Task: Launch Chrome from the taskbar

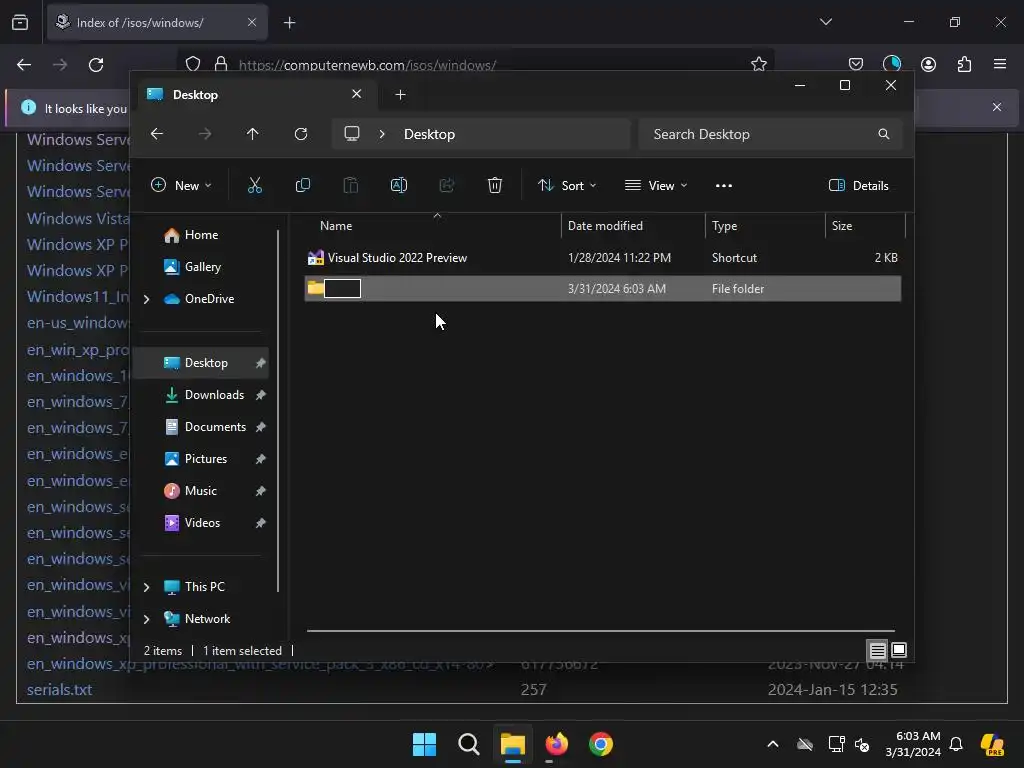Action: [x=601, y=744]
